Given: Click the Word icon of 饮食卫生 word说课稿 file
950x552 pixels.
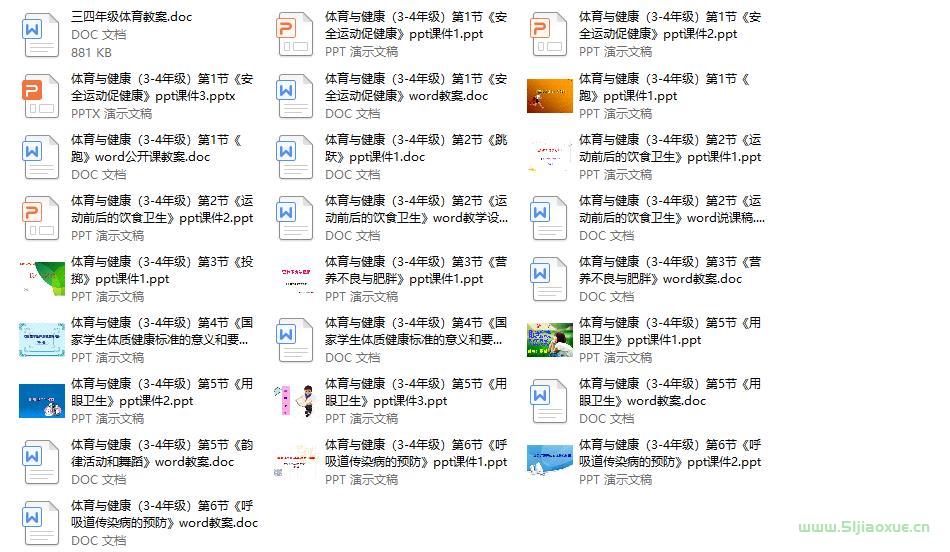Looking at the screenshot, I should tap(550, 218).
